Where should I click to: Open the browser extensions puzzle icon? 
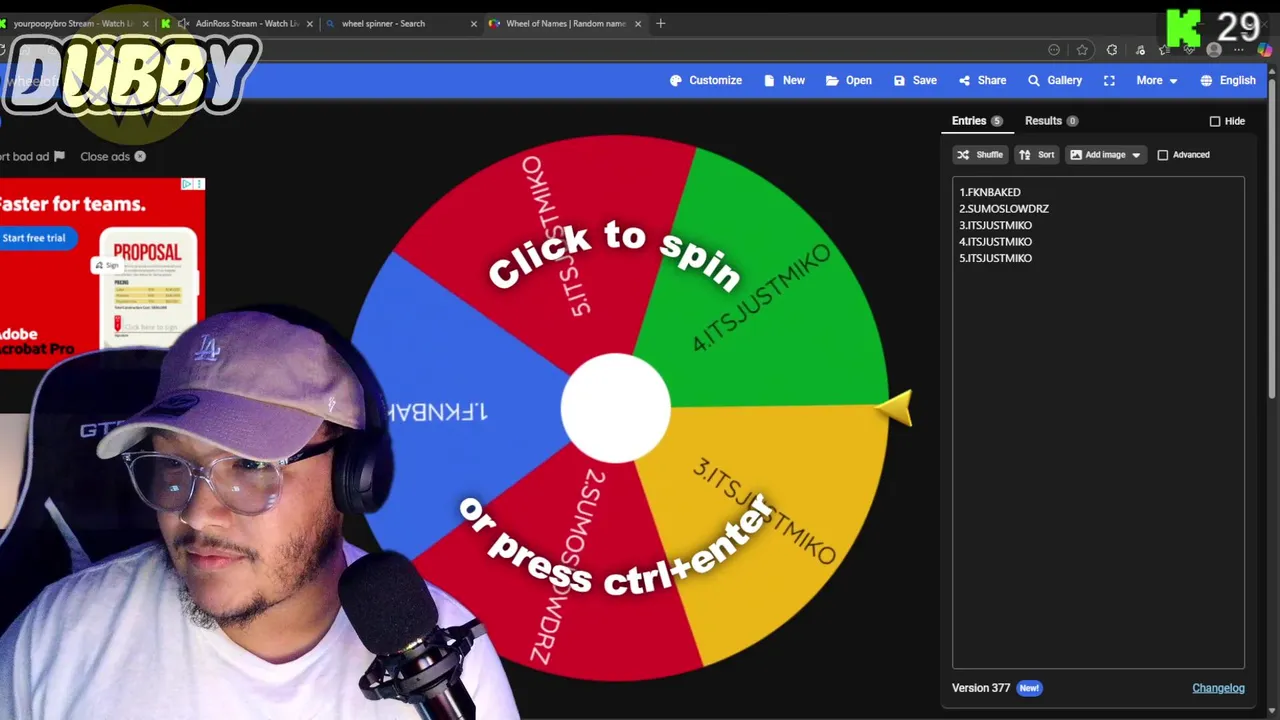coord(1112,50)
